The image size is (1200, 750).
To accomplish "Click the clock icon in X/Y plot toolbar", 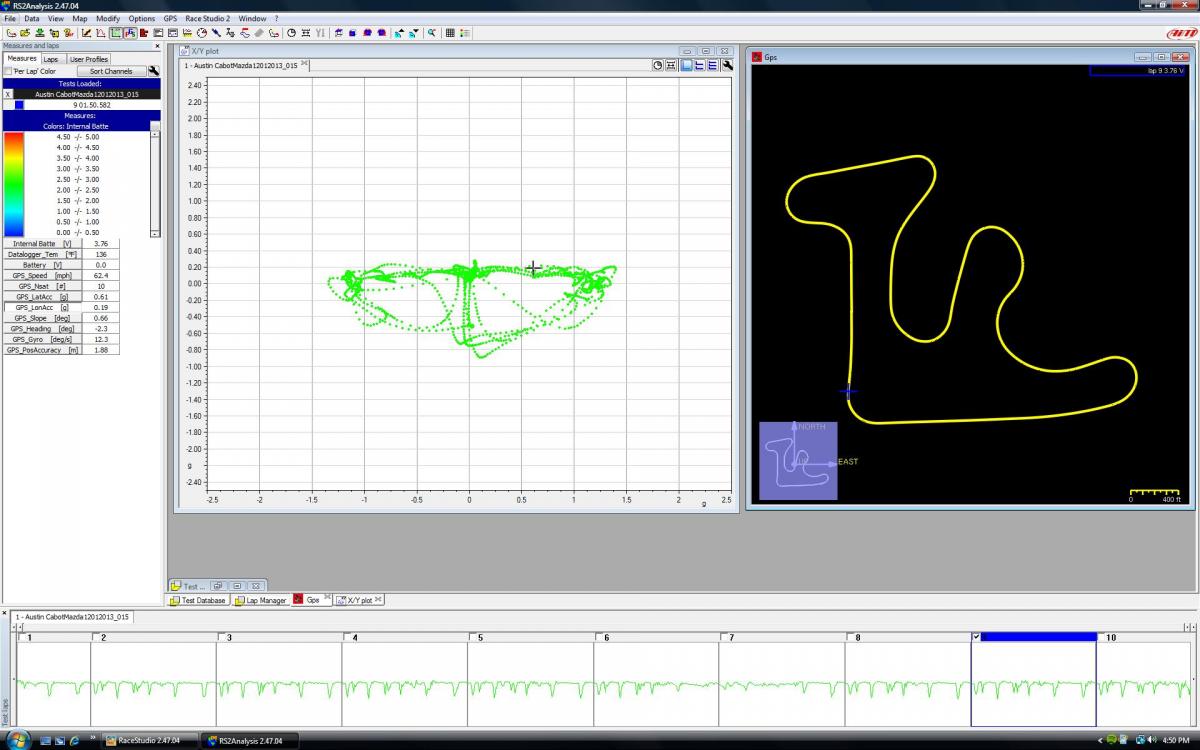I will (658, 65).
